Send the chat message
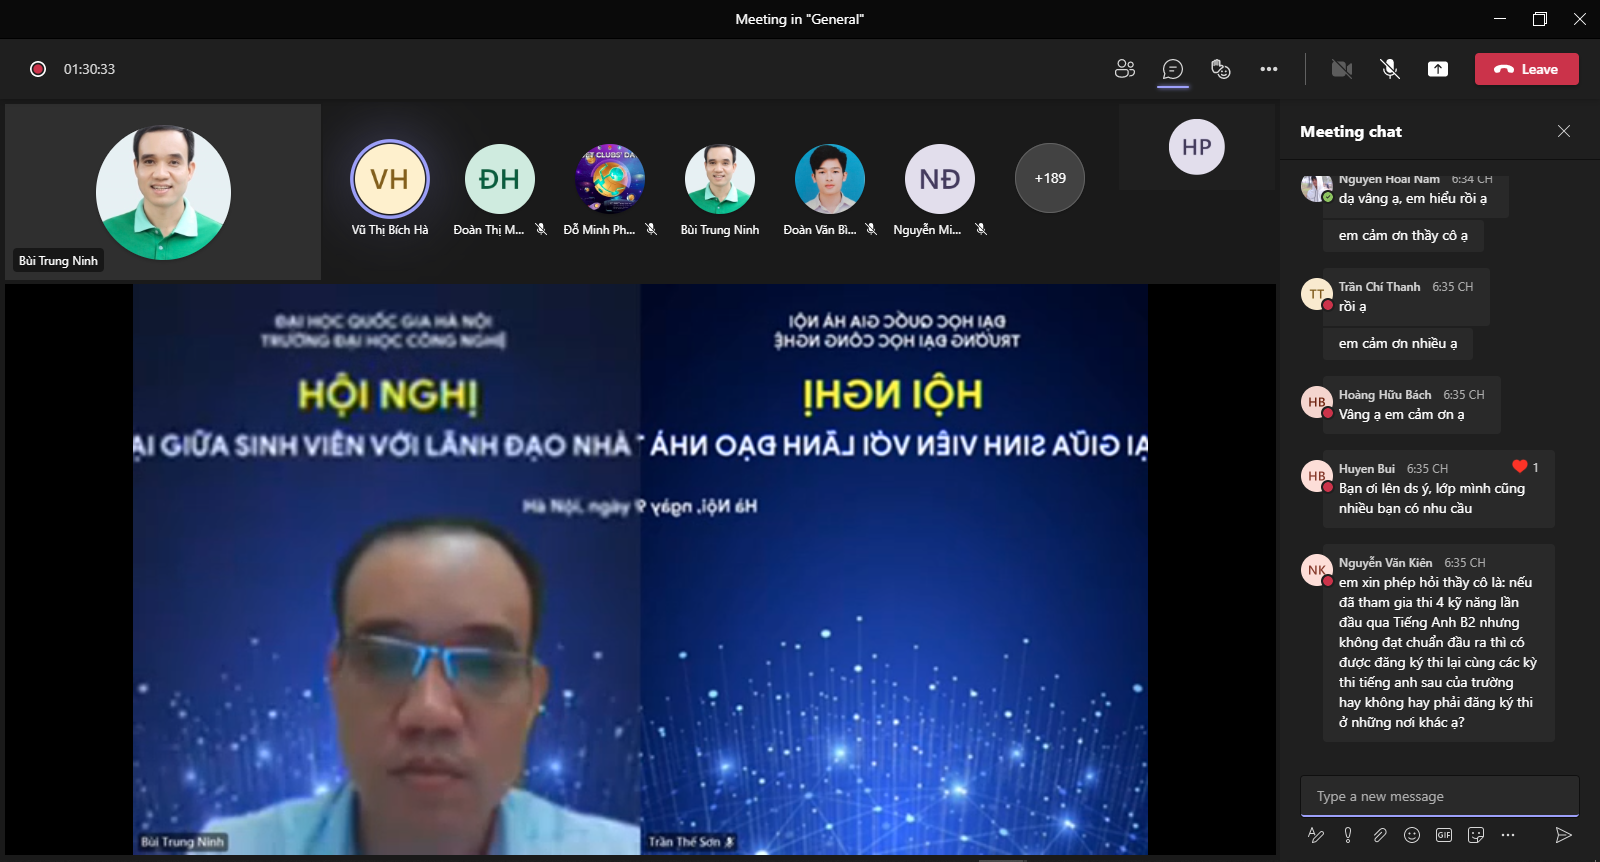This screenshot has height=862, width=1600. (1564, 835)
